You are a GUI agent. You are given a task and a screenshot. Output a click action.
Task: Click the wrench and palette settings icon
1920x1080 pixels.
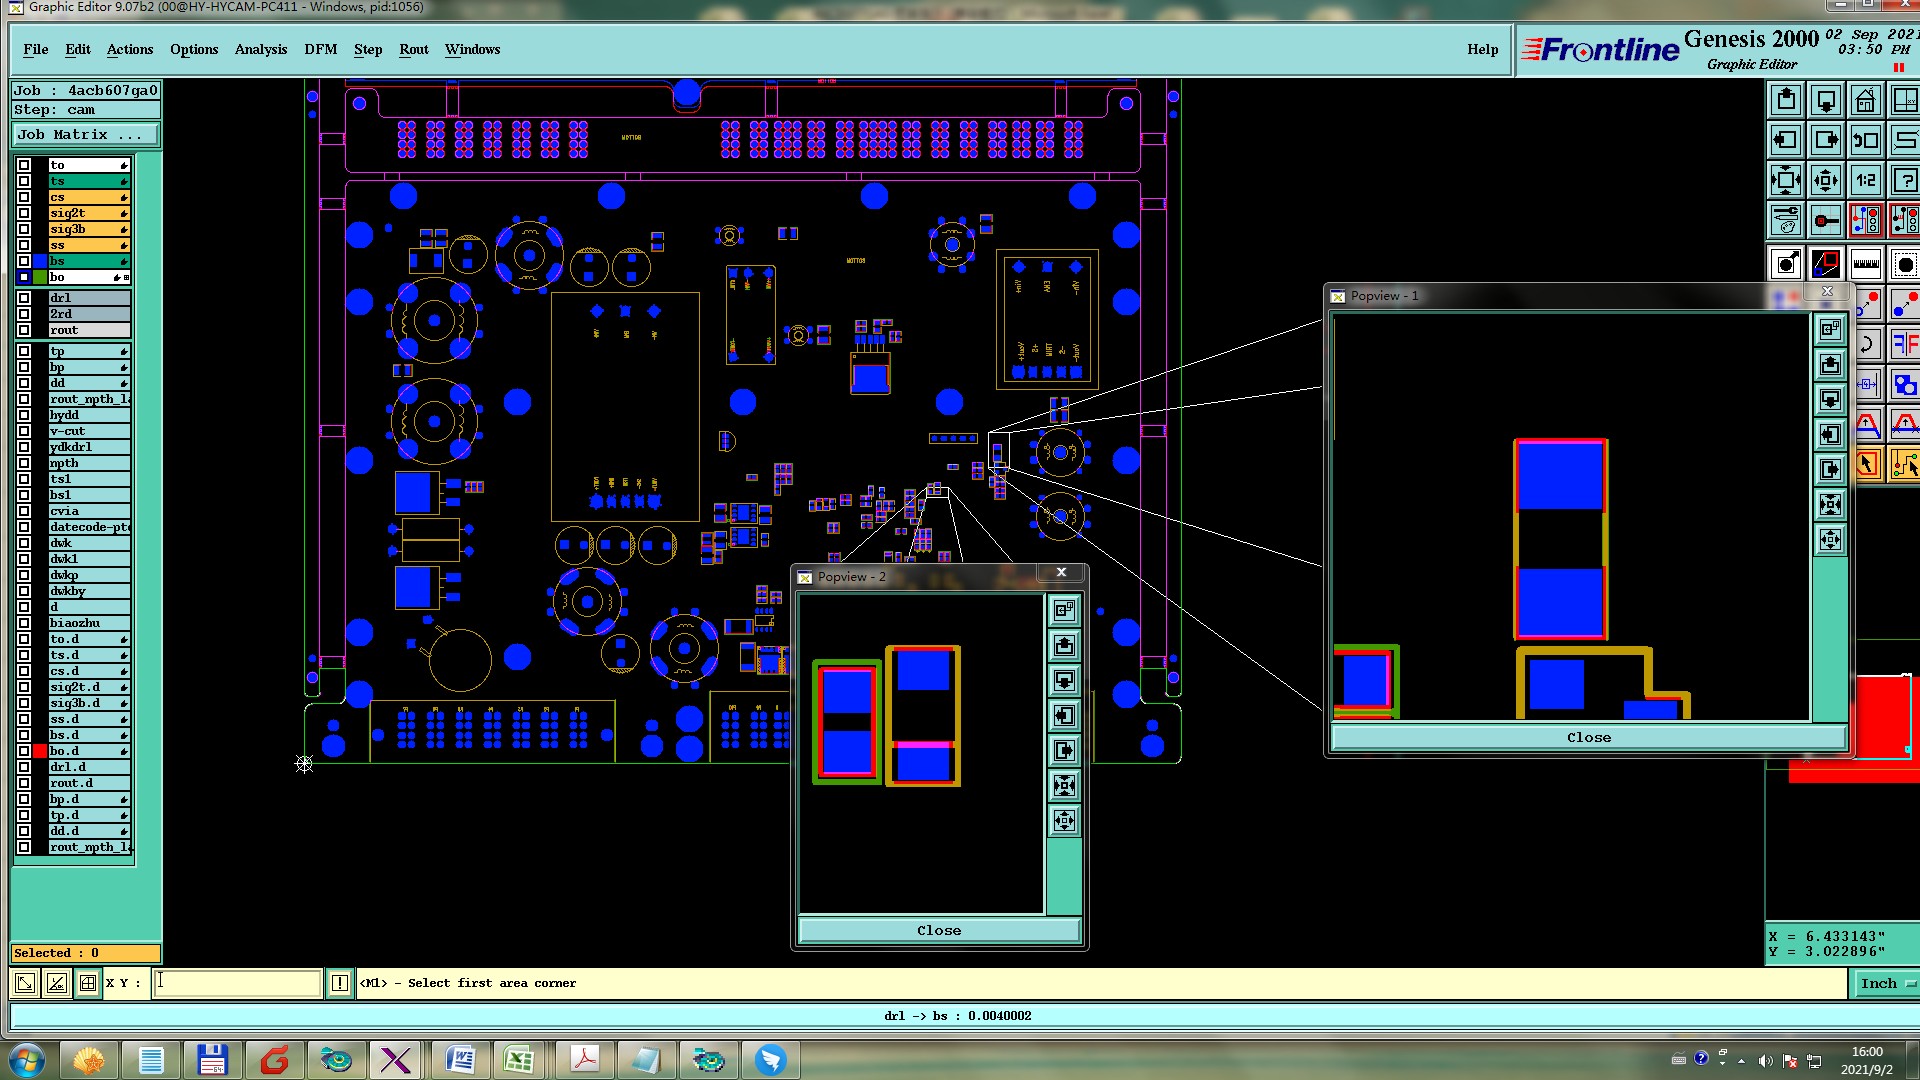point(1786,220)
